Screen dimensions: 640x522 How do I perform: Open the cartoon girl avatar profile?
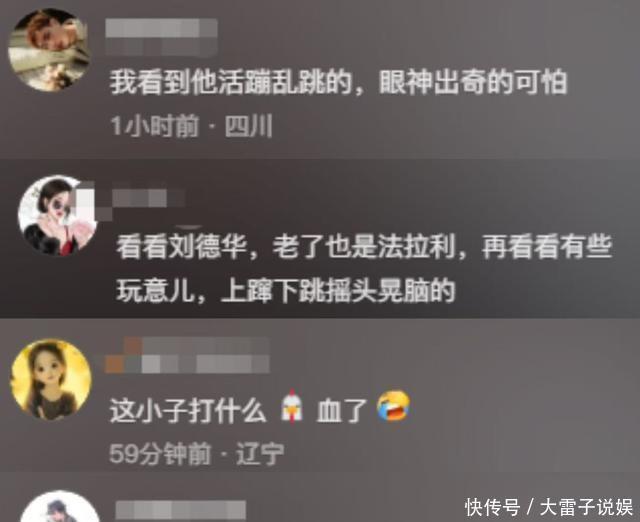pos(51,380)
